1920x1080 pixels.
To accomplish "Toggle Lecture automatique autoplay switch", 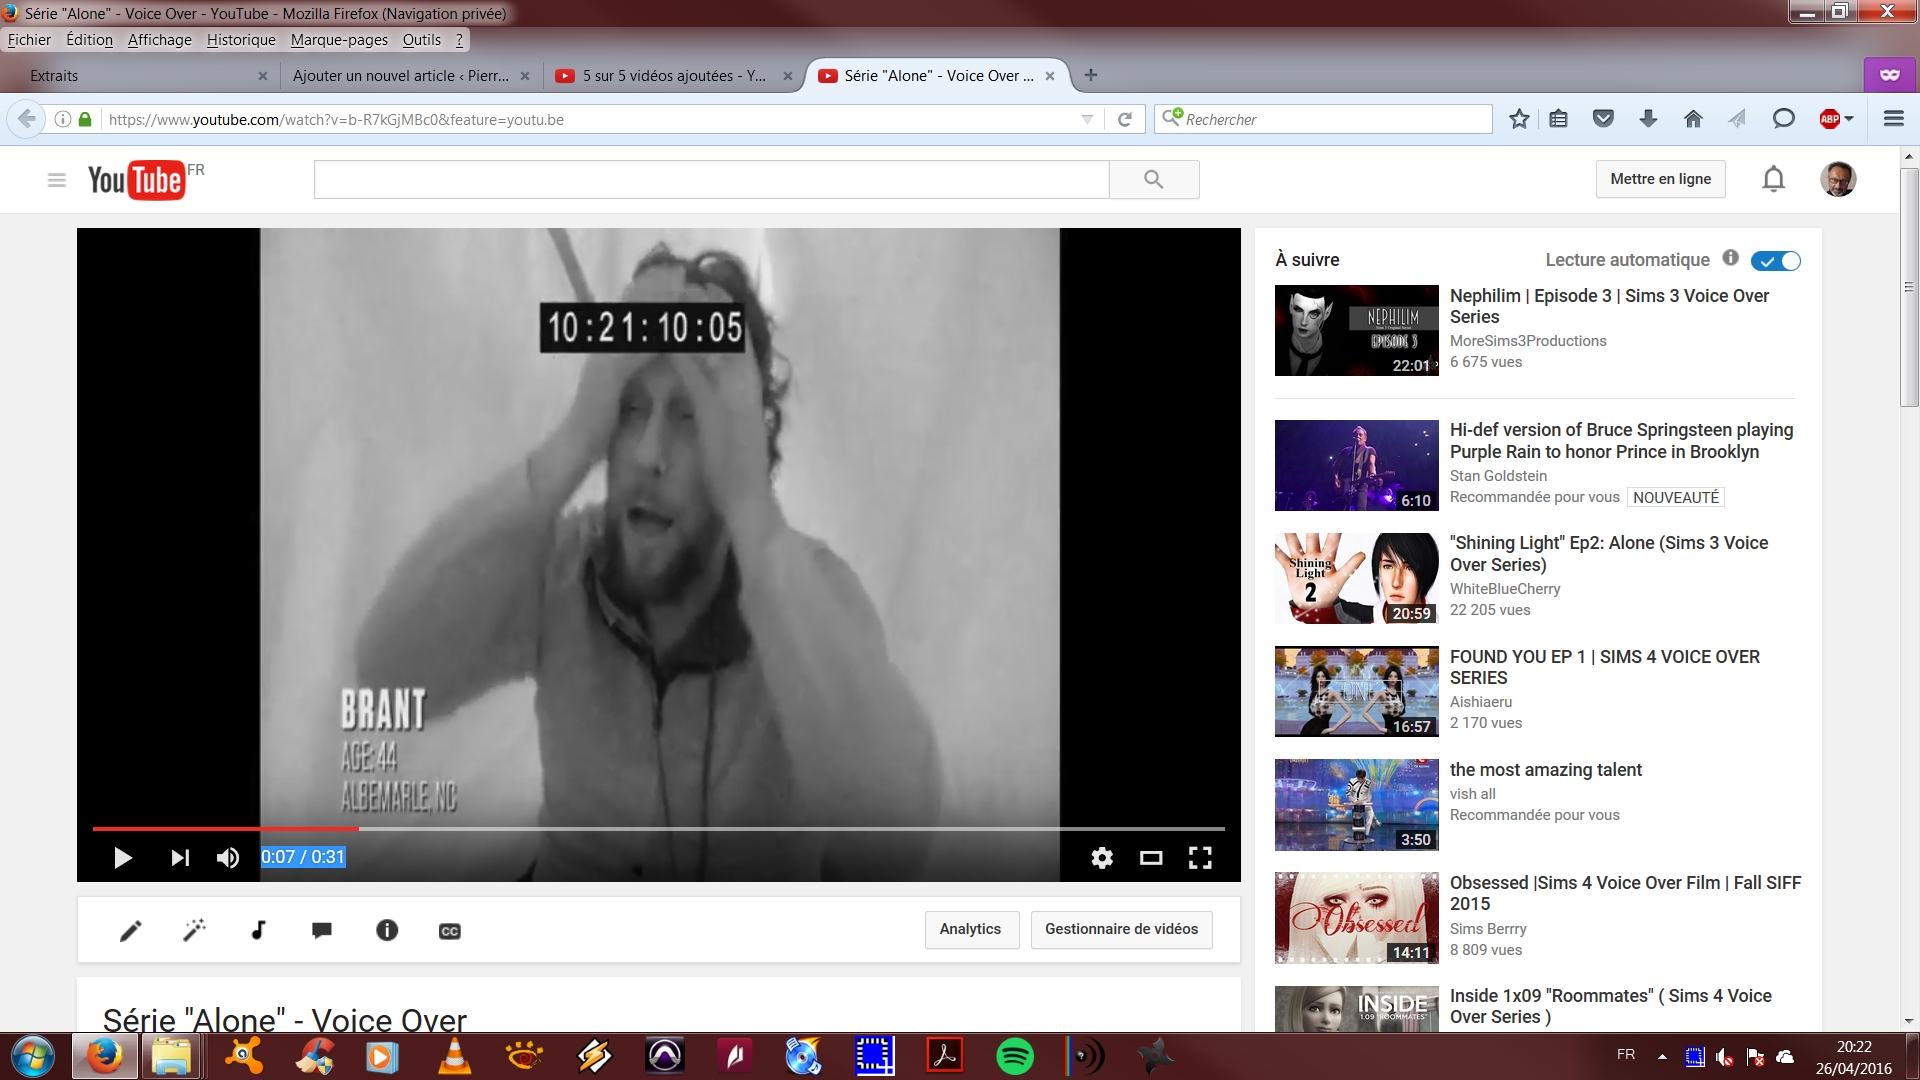I will coord(1775,261).
